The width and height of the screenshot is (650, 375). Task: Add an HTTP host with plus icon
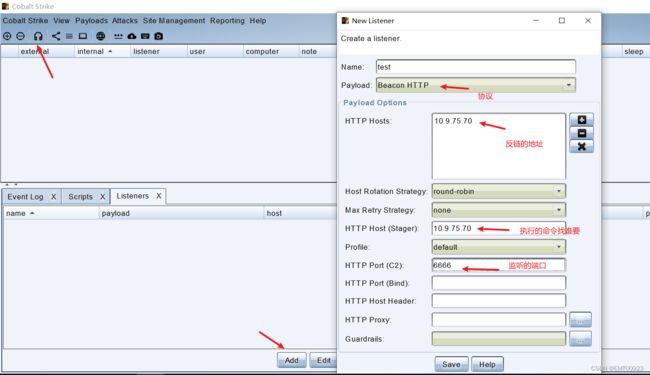pos(582,120)
